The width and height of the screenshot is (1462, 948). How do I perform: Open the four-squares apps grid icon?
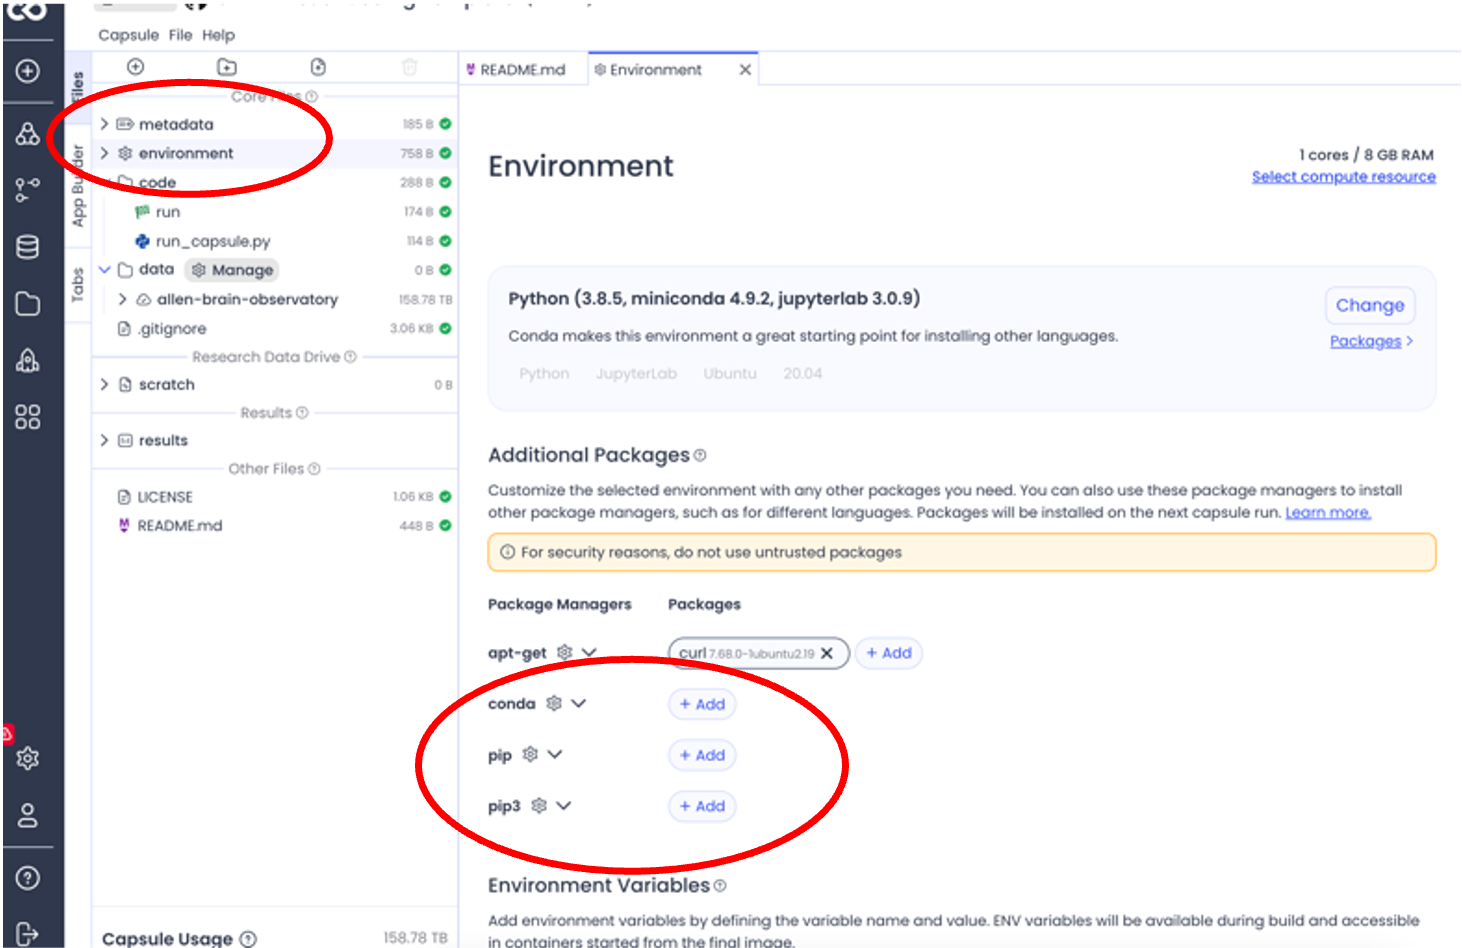(28, 417)
